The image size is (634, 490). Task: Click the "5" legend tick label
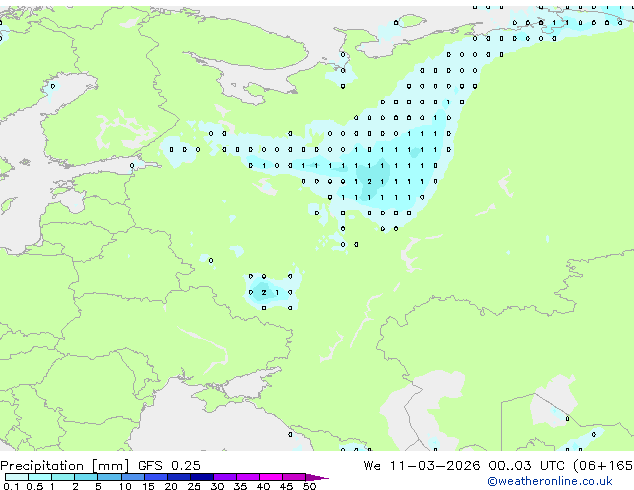coord(98,486)
